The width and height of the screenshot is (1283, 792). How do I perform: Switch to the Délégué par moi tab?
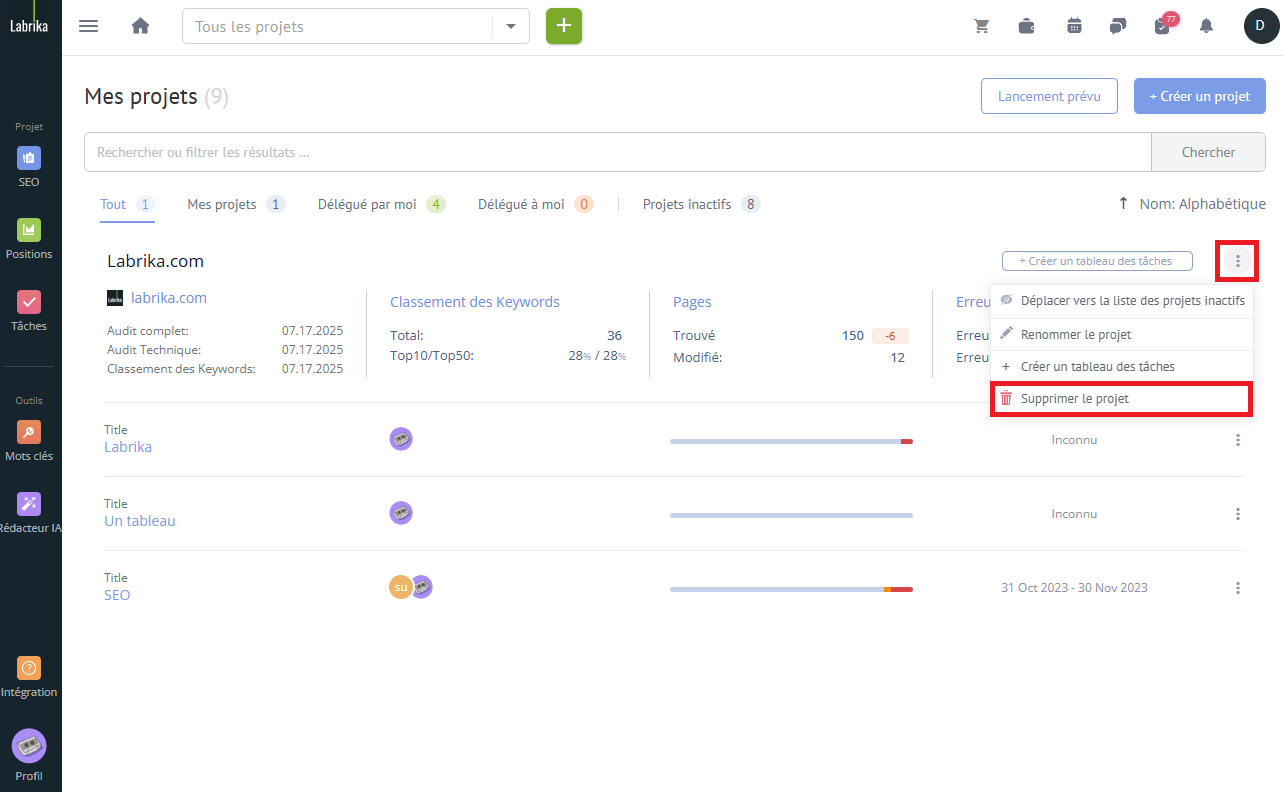[382, 204]
